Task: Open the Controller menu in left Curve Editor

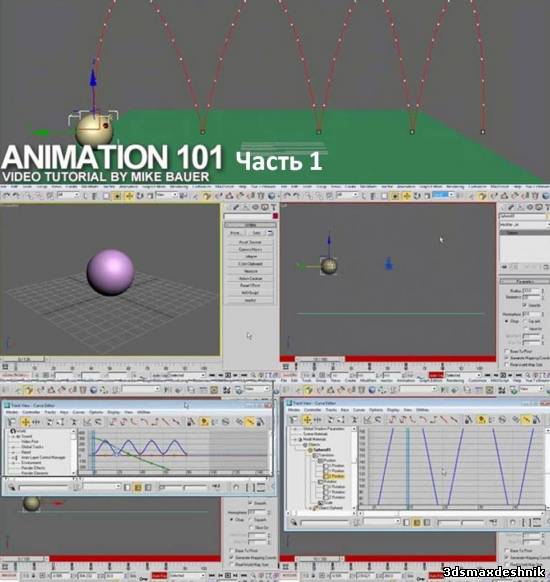Action: 31,412
